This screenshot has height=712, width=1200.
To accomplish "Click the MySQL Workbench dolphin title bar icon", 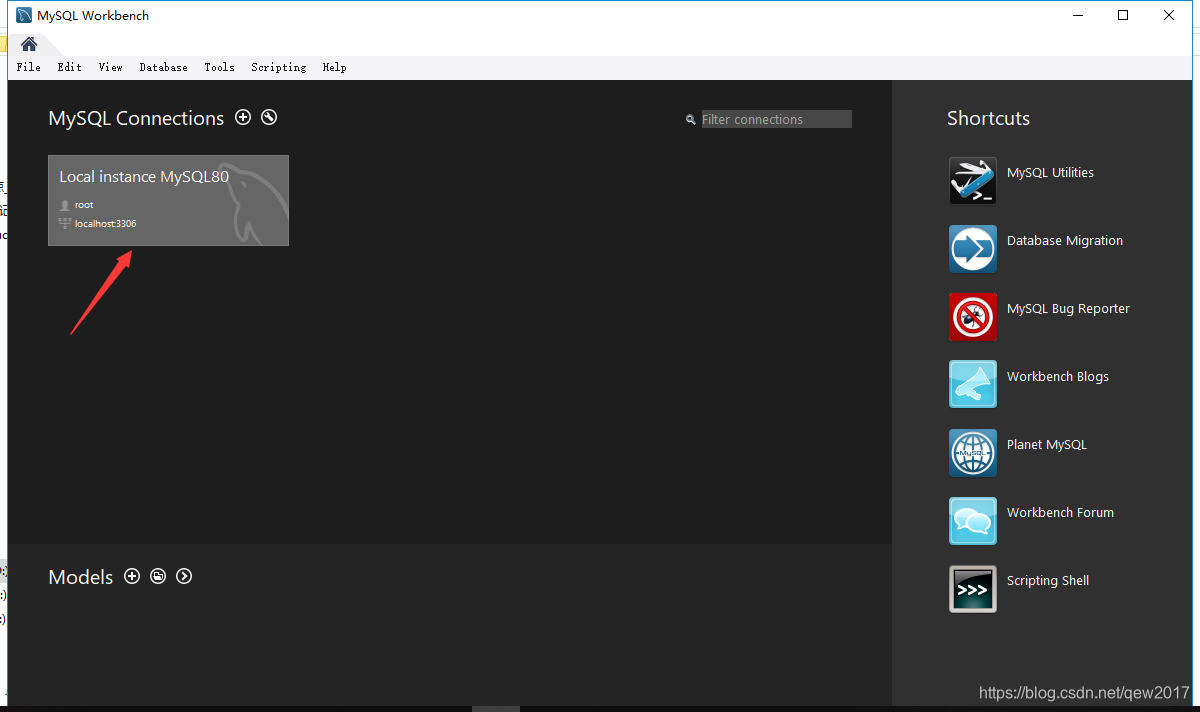I will point(24,15).
